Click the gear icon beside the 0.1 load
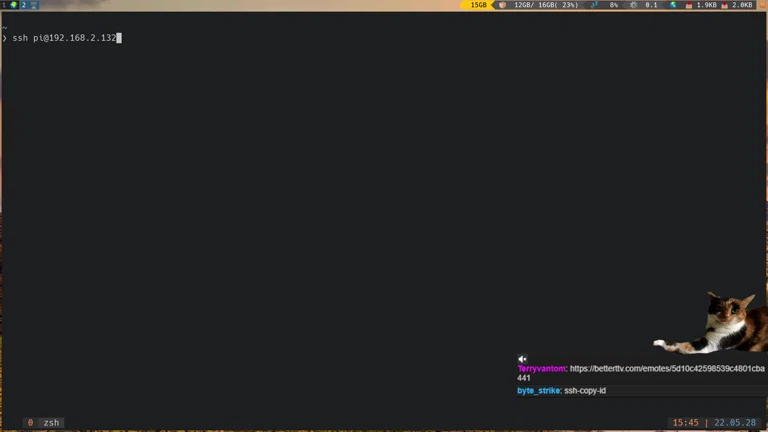The width and height of the screenshot is (768, 432). 634,5
